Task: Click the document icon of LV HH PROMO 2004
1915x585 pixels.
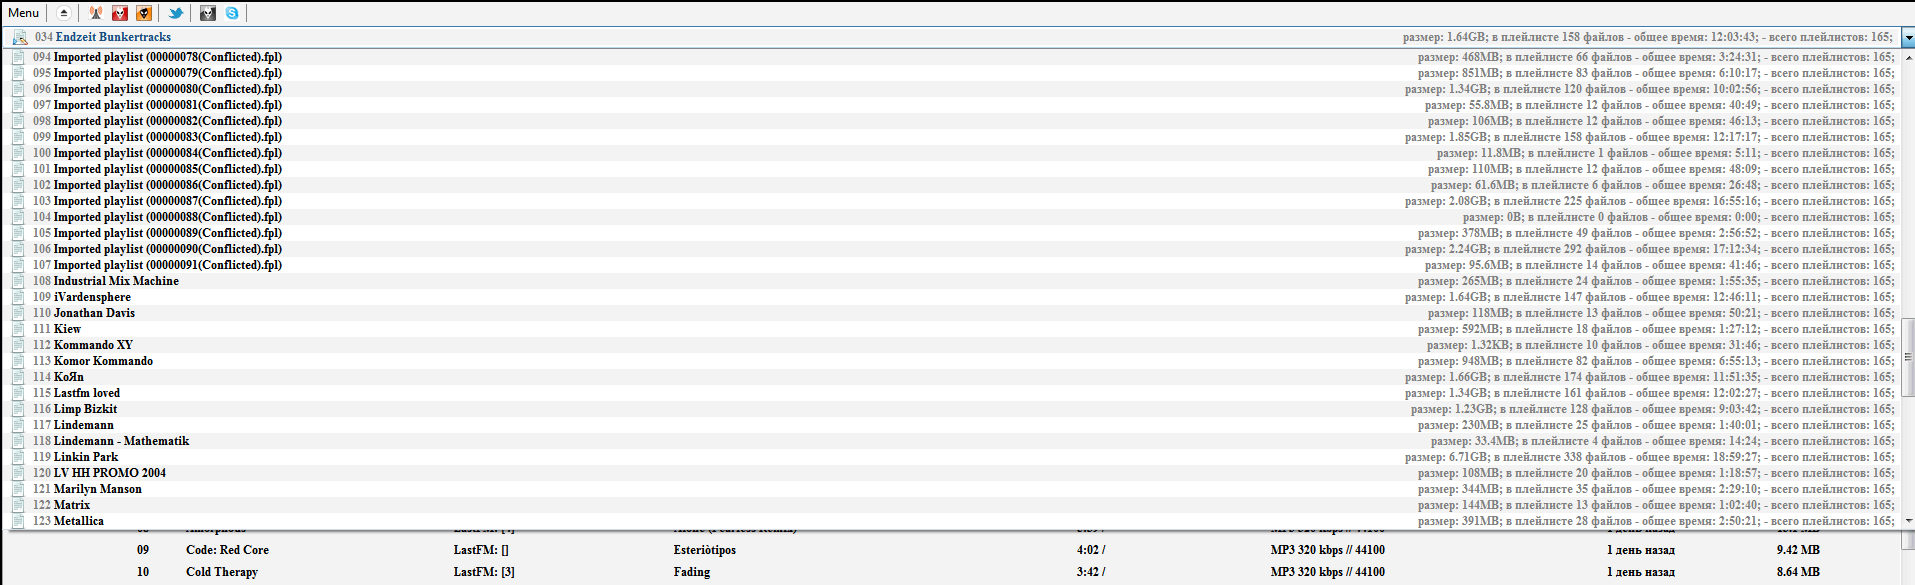Action: pos(18,473)
